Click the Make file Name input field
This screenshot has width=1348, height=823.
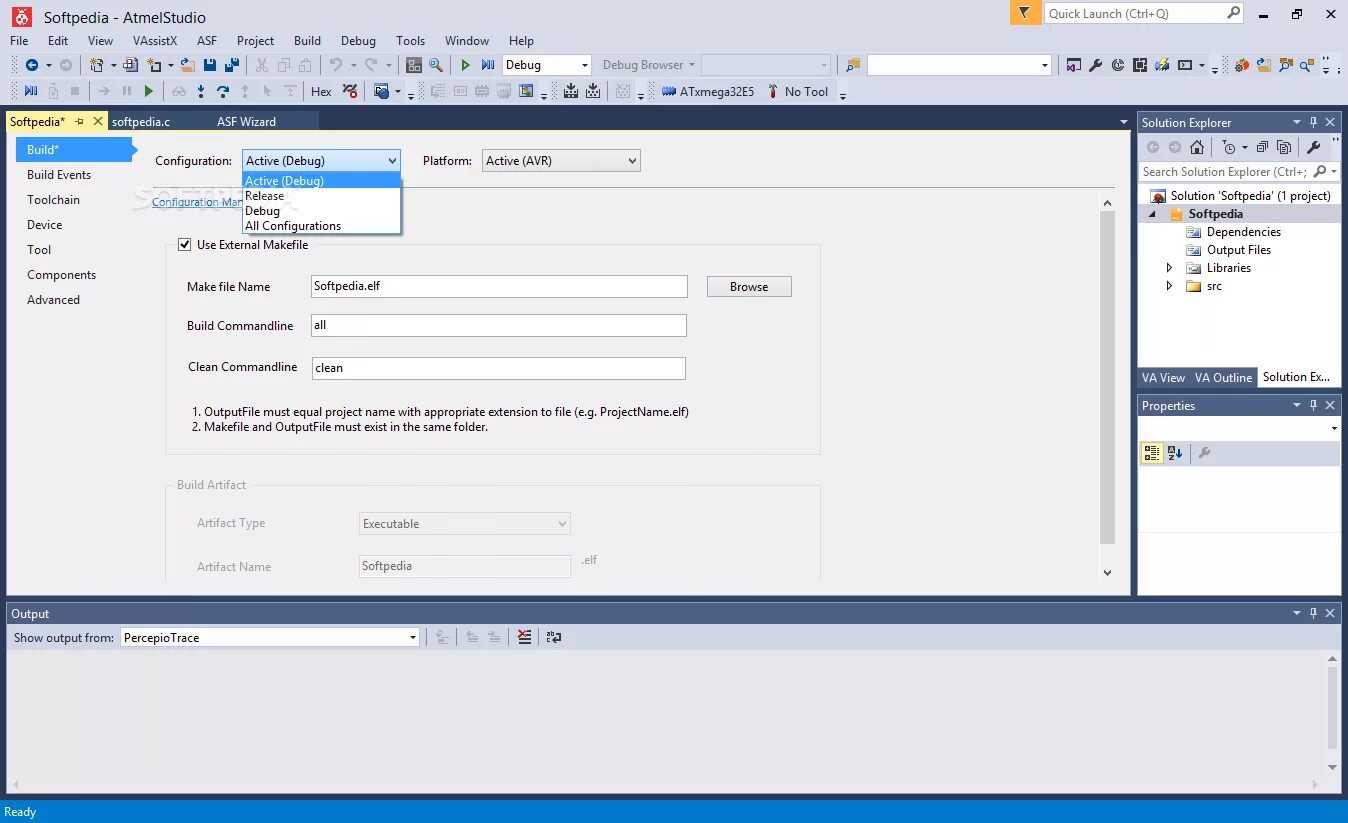499,286
